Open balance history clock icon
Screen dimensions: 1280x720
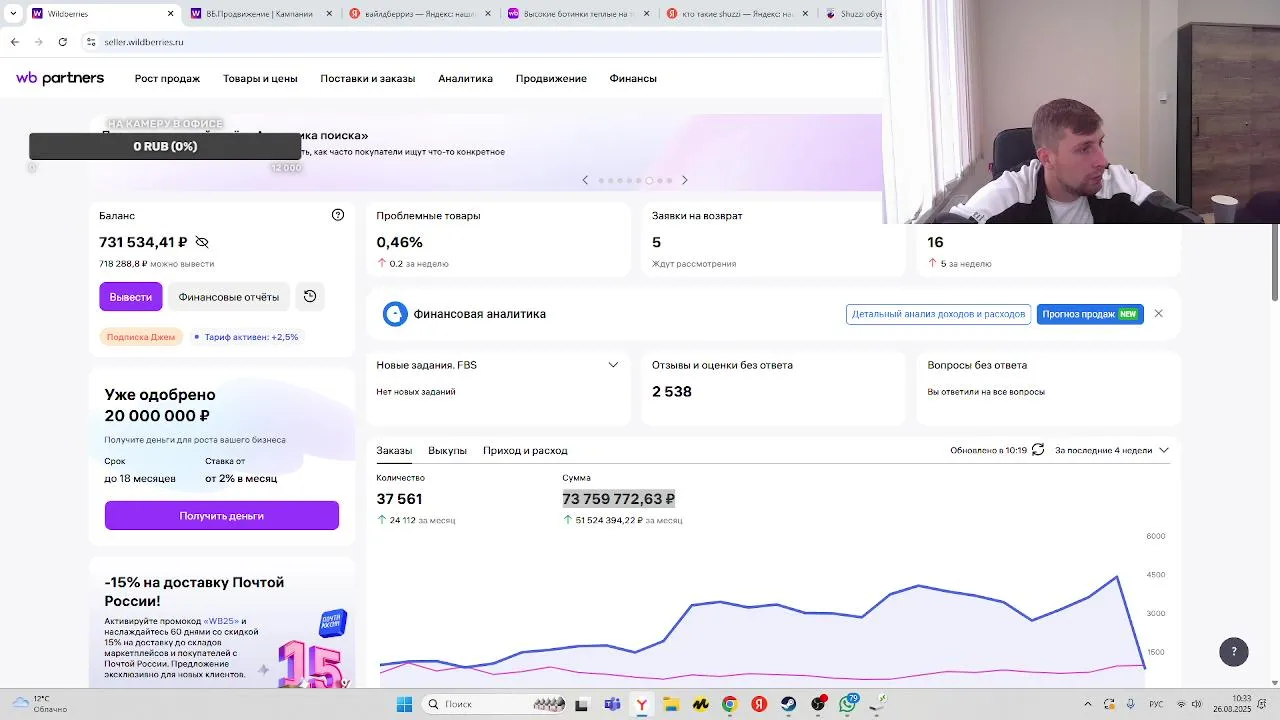310,296
